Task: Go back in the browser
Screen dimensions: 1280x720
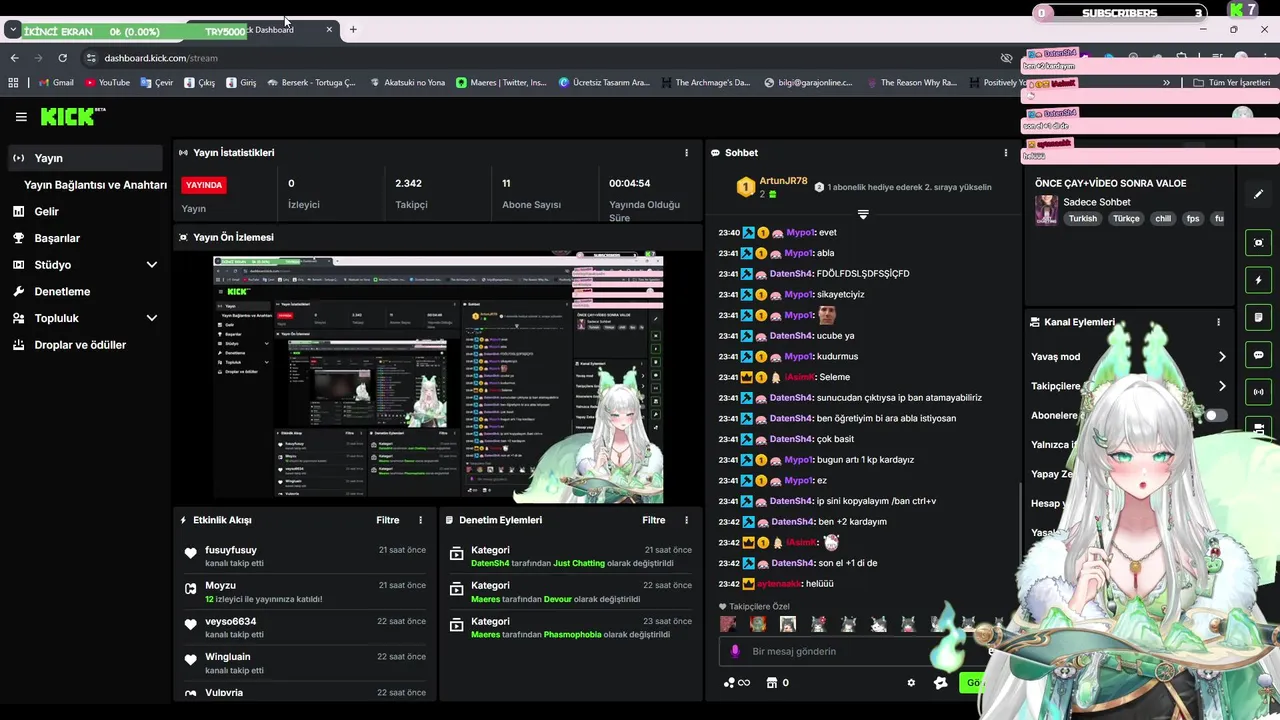Action: (14, 58)
